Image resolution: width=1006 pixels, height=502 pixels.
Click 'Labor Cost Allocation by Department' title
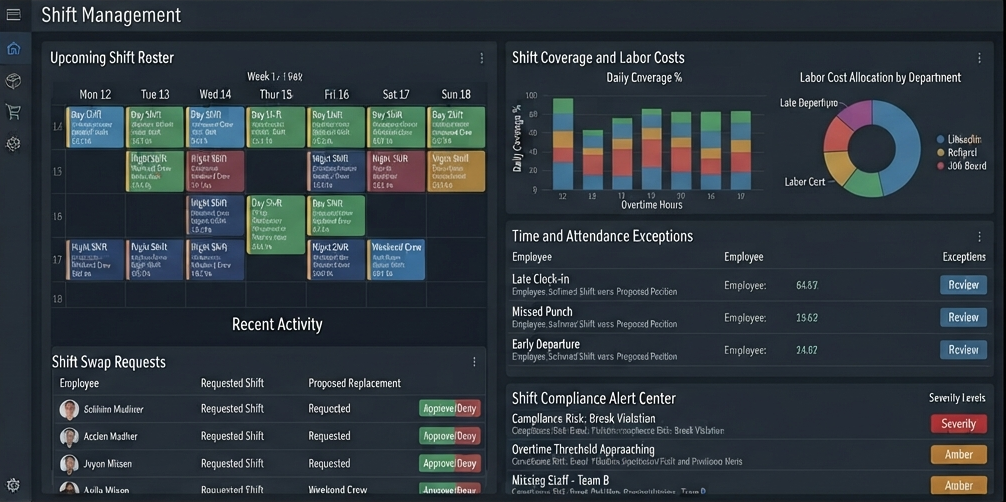pyautogui.click(x=880, y=78)
